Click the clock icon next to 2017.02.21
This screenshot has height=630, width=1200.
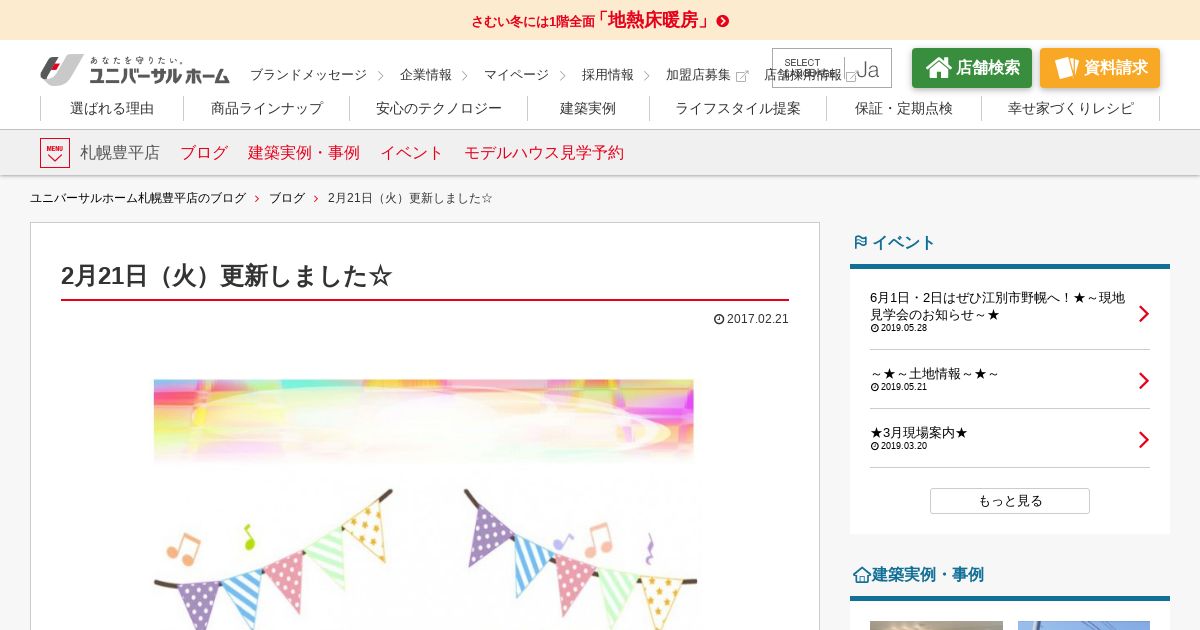pos(719,319)
